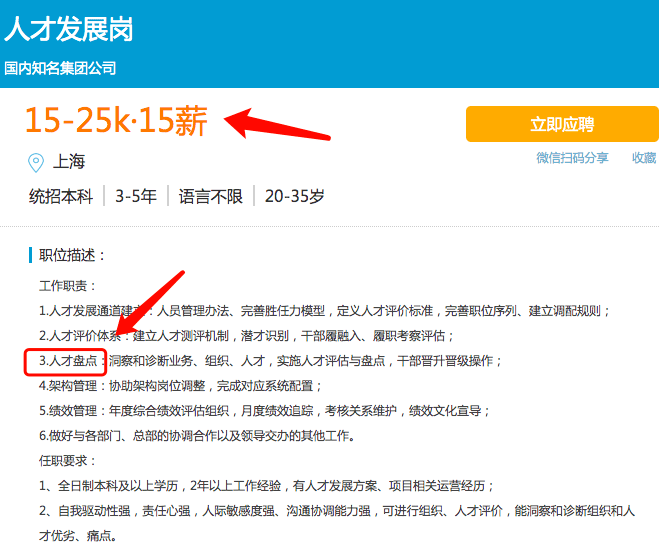Click the red-boxed 3.人才盘点 item
Viewport: 659px width, 549px height.
click(x=66, y=362)
